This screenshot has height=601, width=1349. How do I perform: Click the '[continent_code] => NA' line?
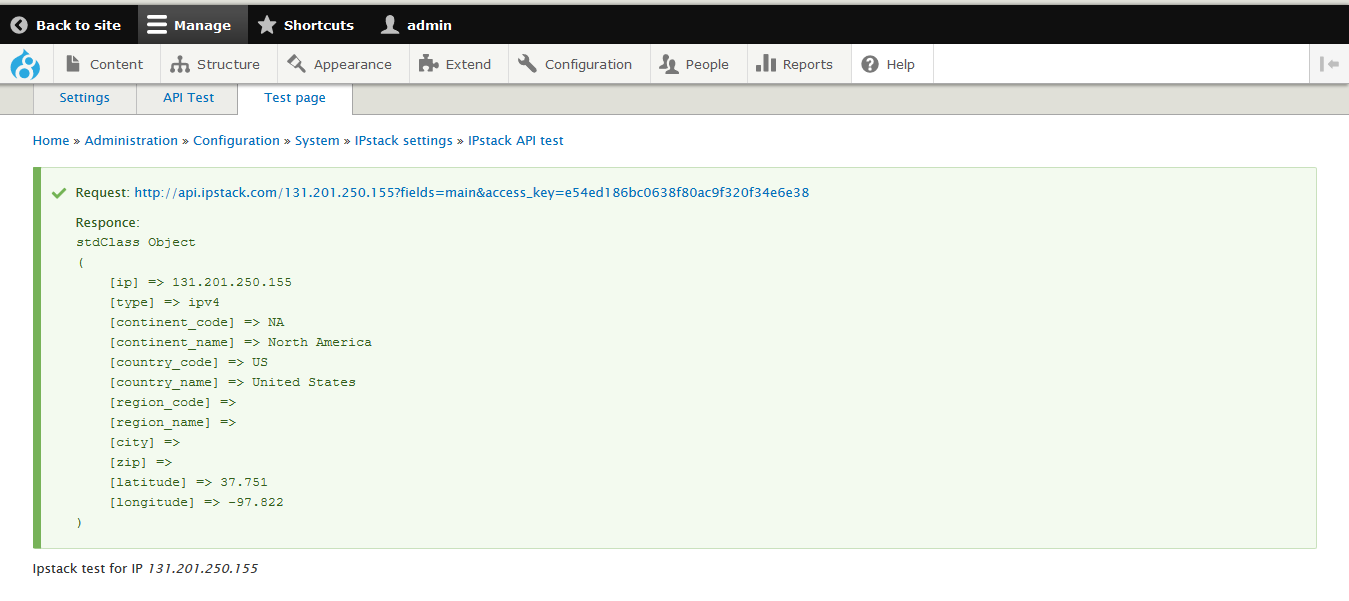197,322
